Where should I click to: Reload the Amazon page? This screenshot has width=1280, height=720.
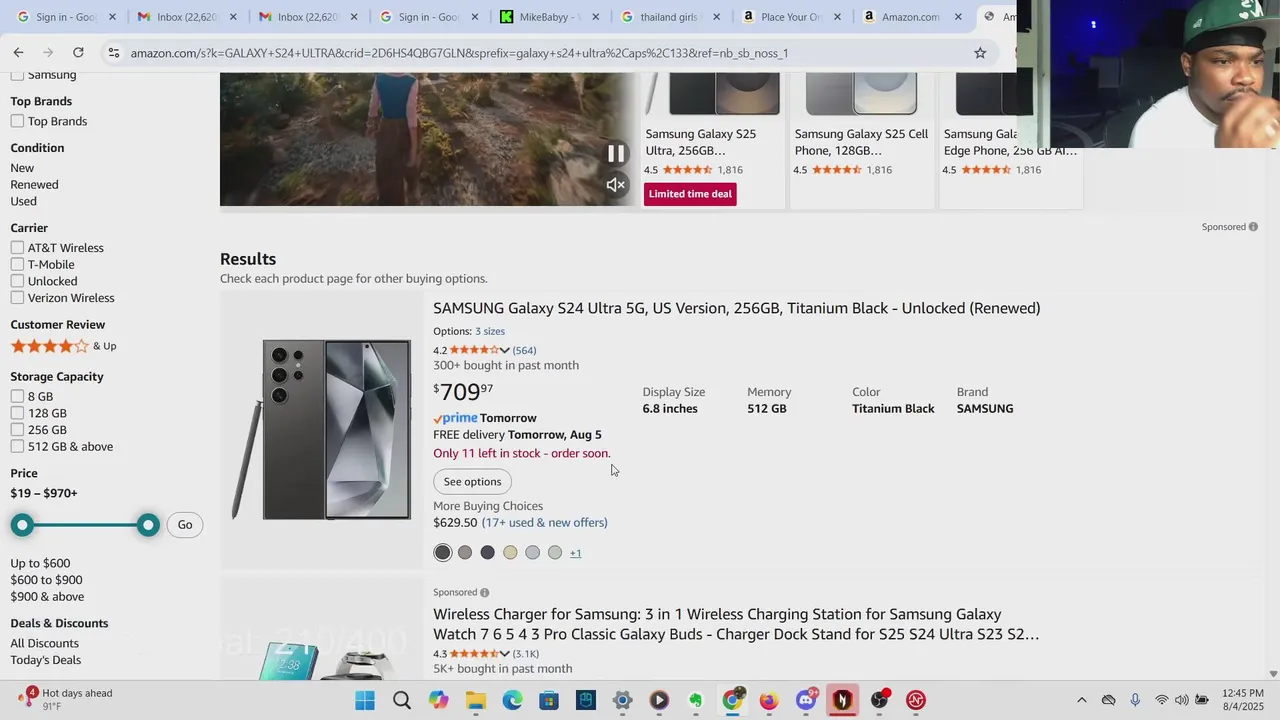pos(78,52)
